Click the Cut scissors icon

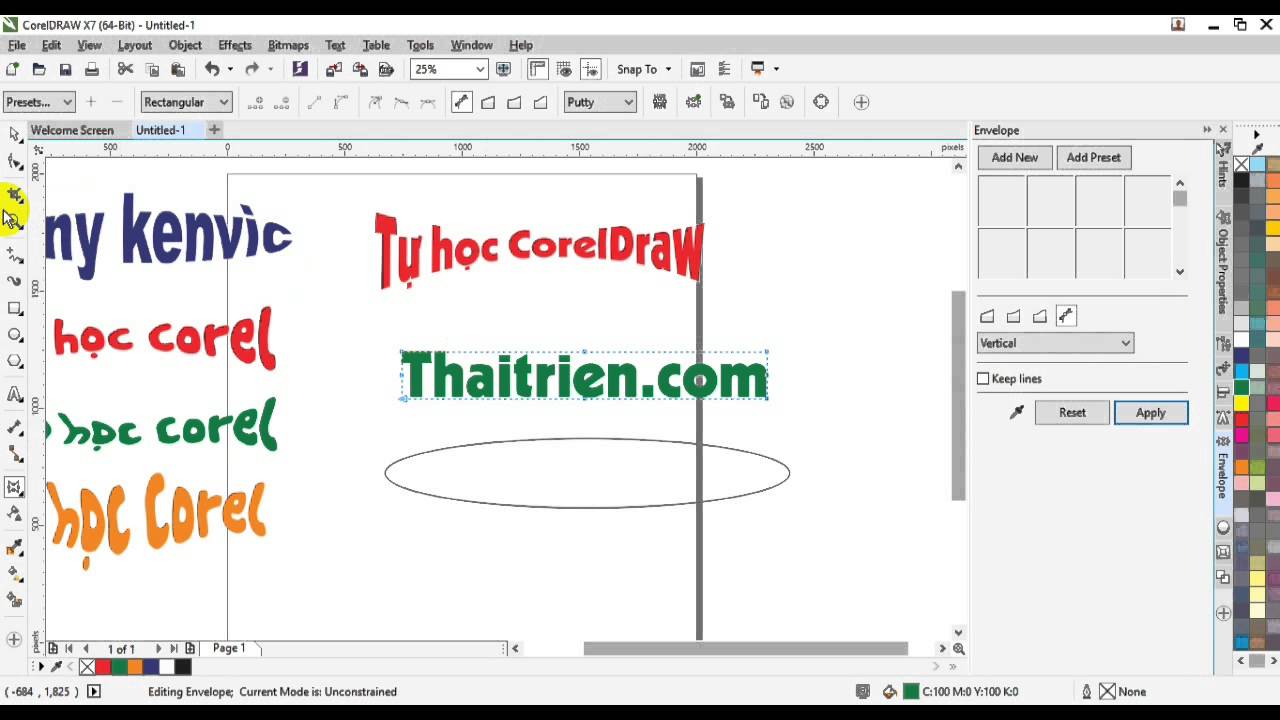tap(125, 69)
